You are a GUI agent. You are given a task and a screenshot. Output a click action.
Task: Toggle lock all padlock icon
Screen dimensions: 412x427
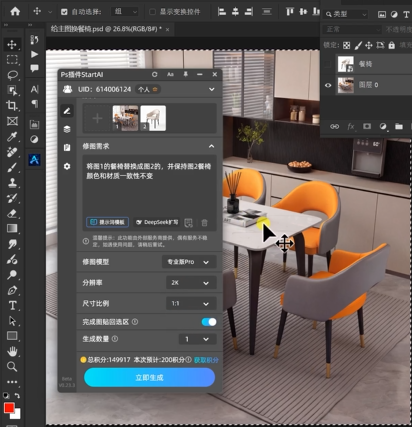click(x=392, y=45)
